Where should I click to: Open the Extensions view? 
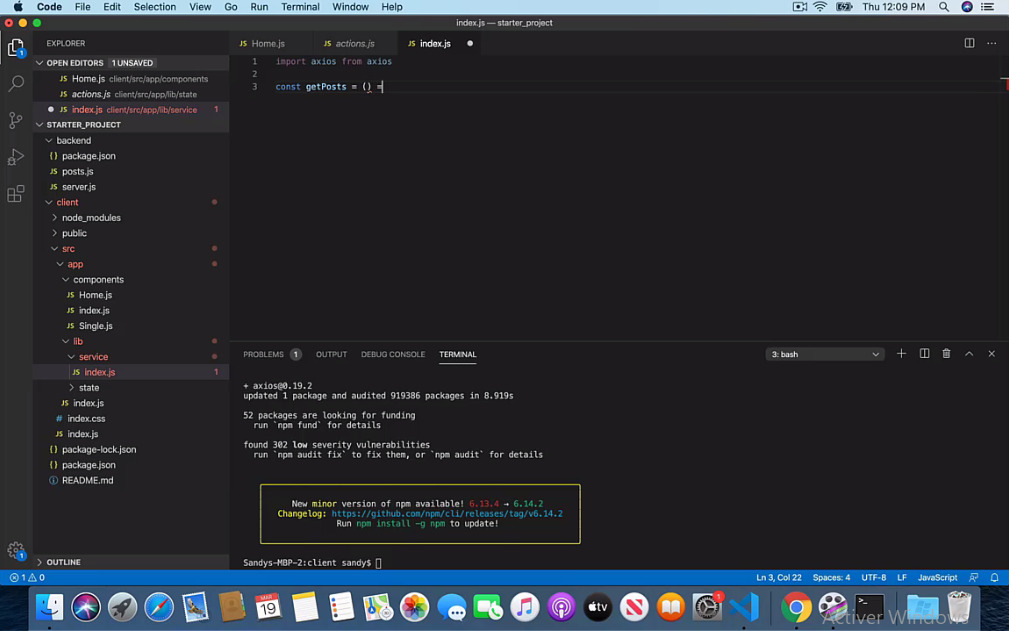click(x=15, y=194)
